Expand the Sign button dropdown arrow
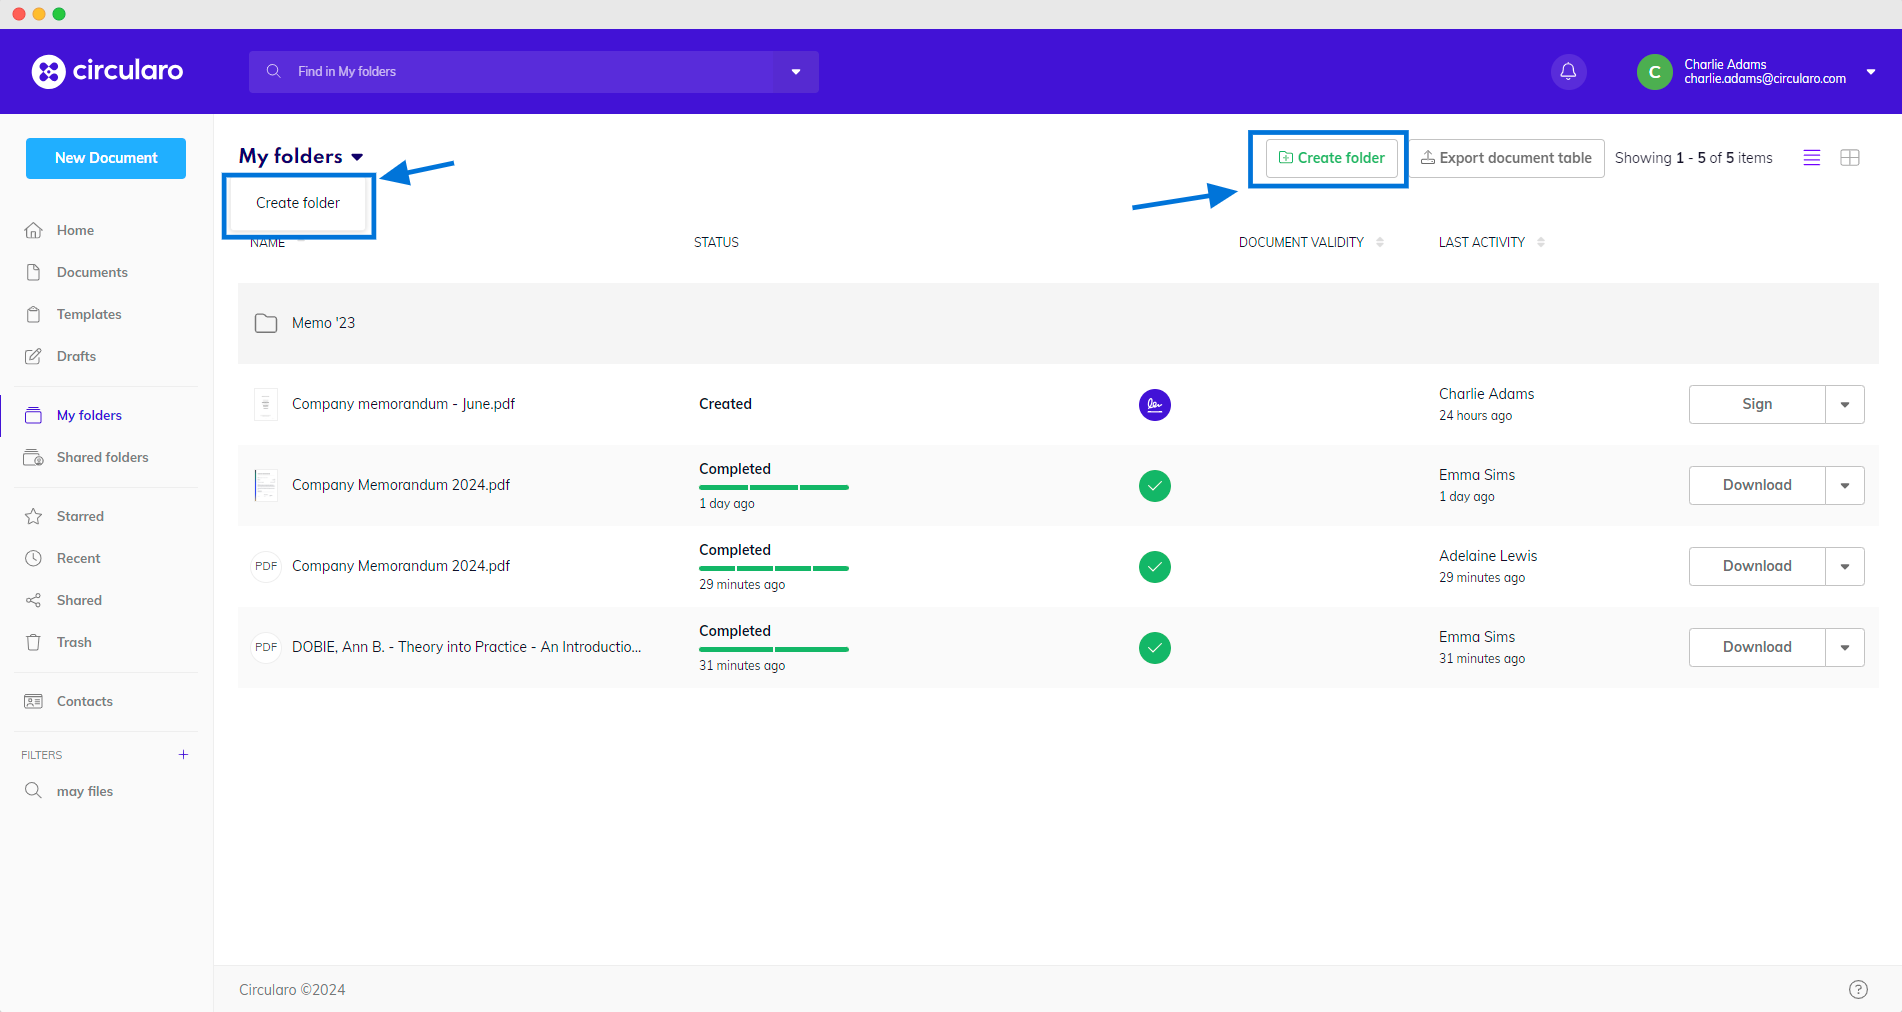This screenshot has height=1012, width=1902. point(1844,405)
